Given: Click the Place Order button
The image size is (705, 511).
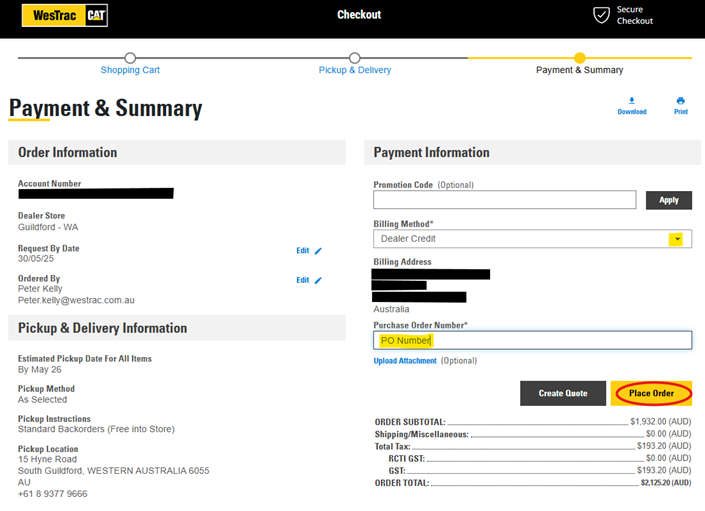Looking at the screenshot, I should click(x=651, y=393).
